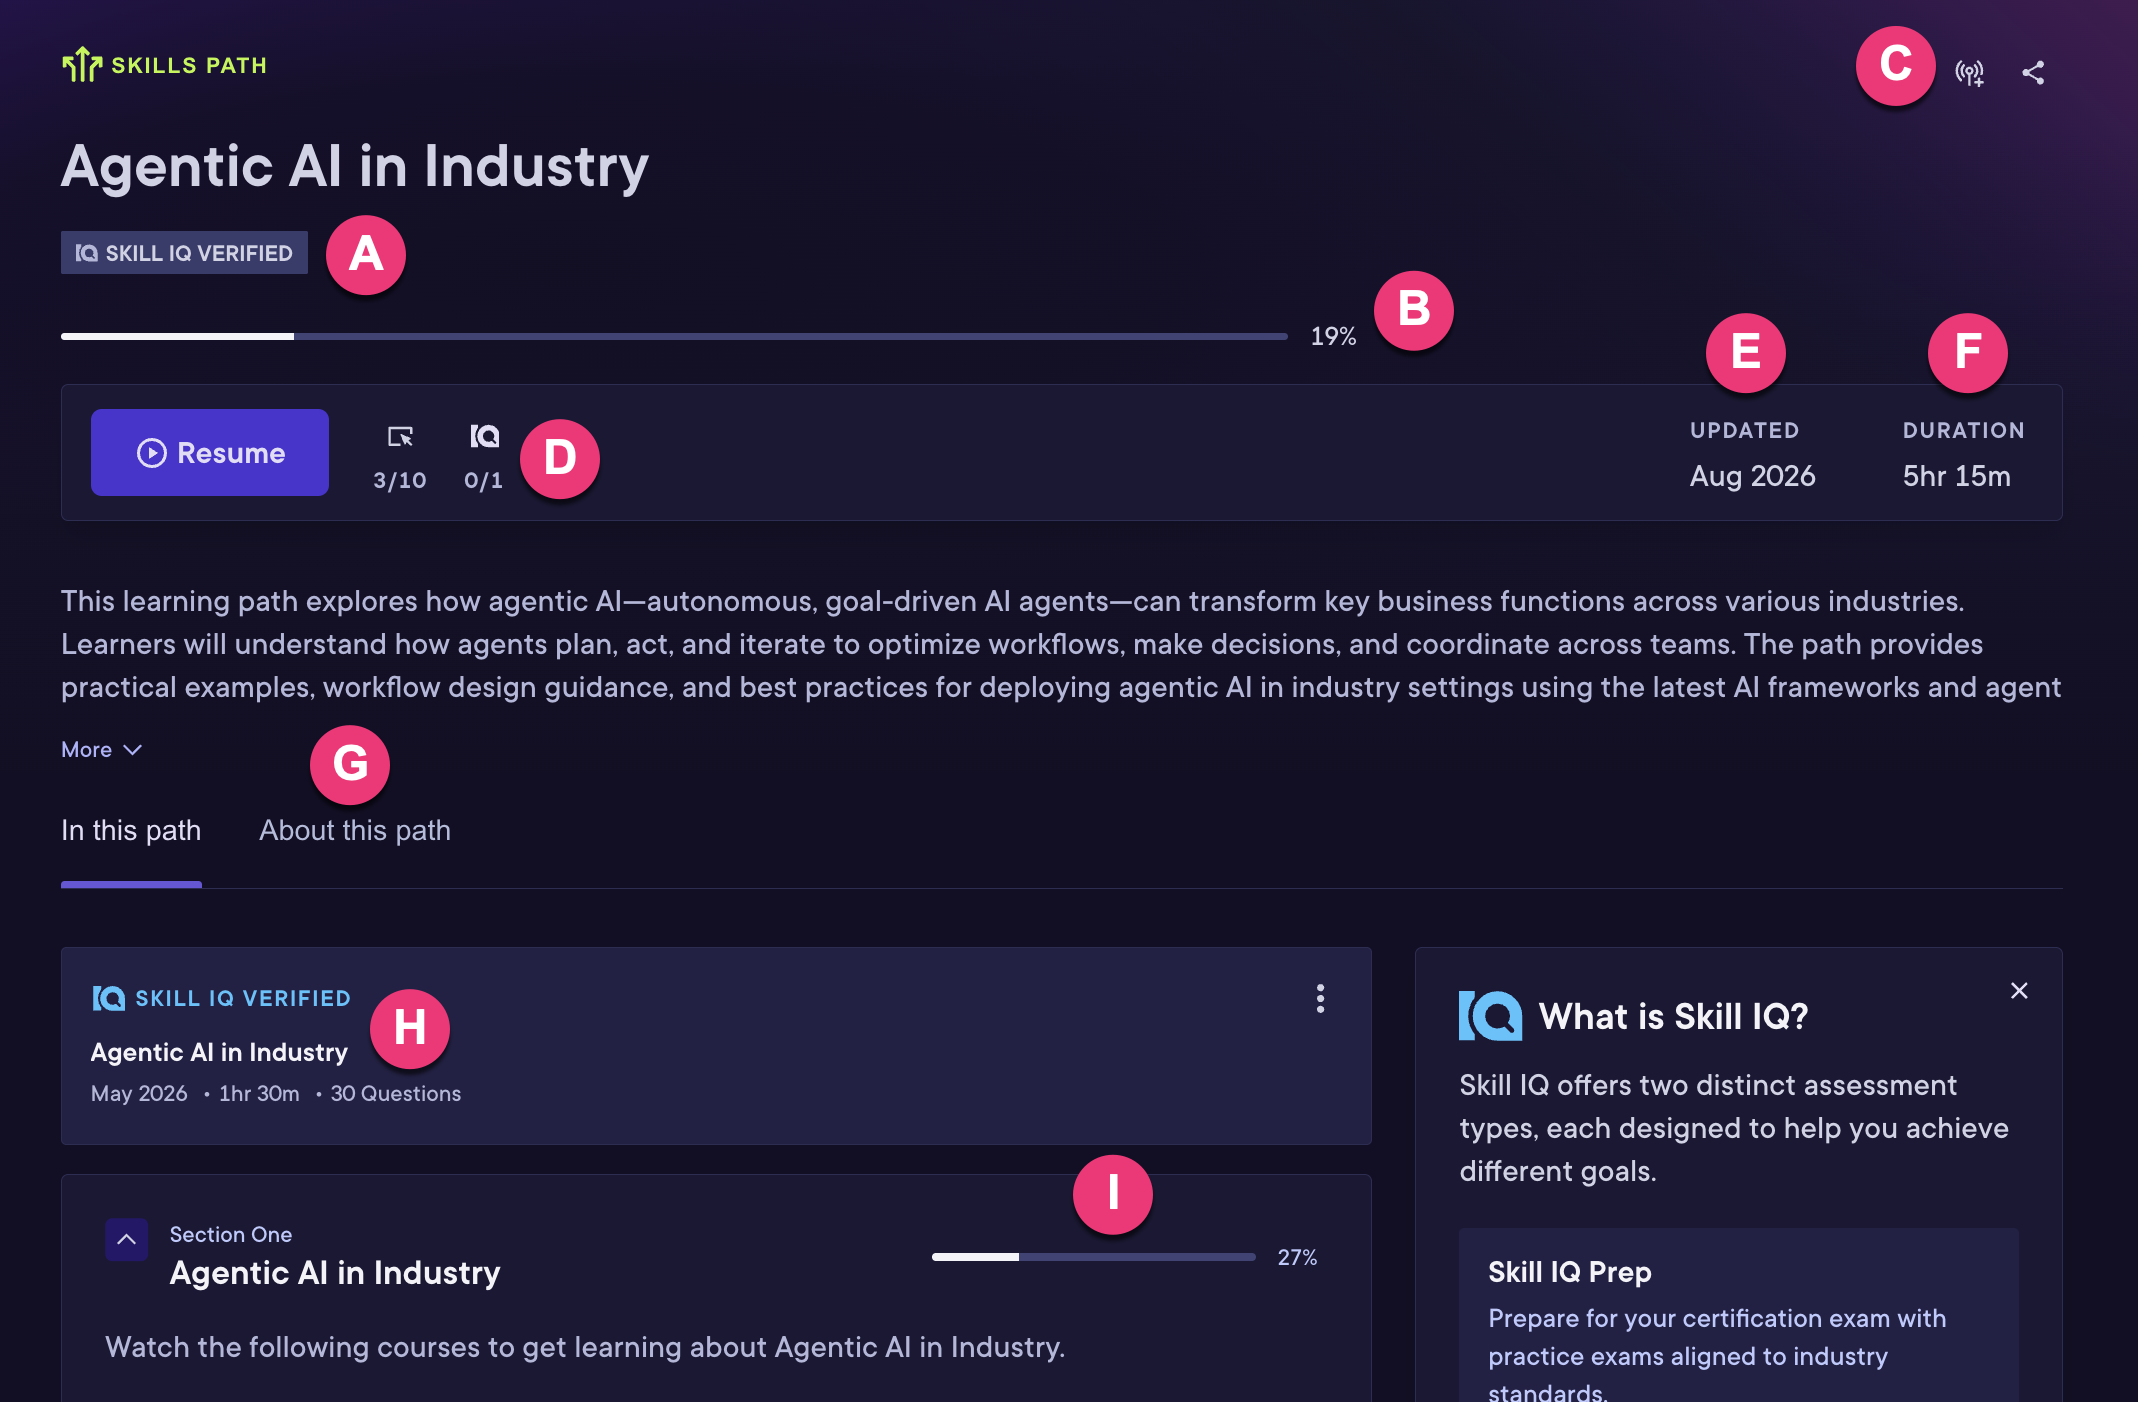Click the 19% overall progress bar

pos(674,336)
